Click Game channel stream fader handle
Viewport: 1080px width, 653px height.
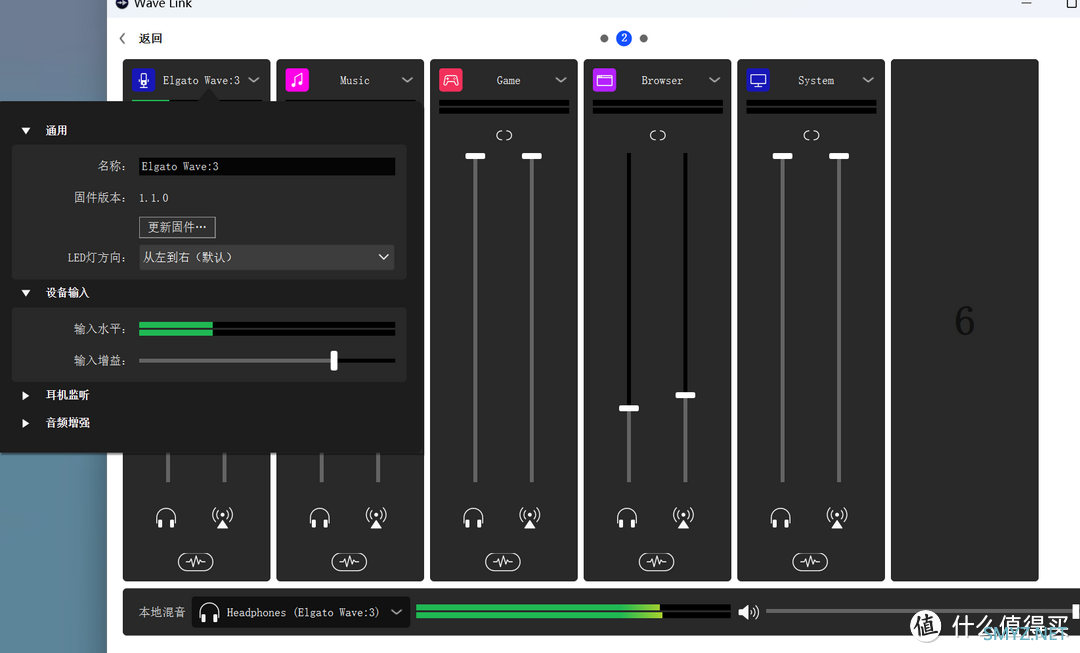point(532,156)
